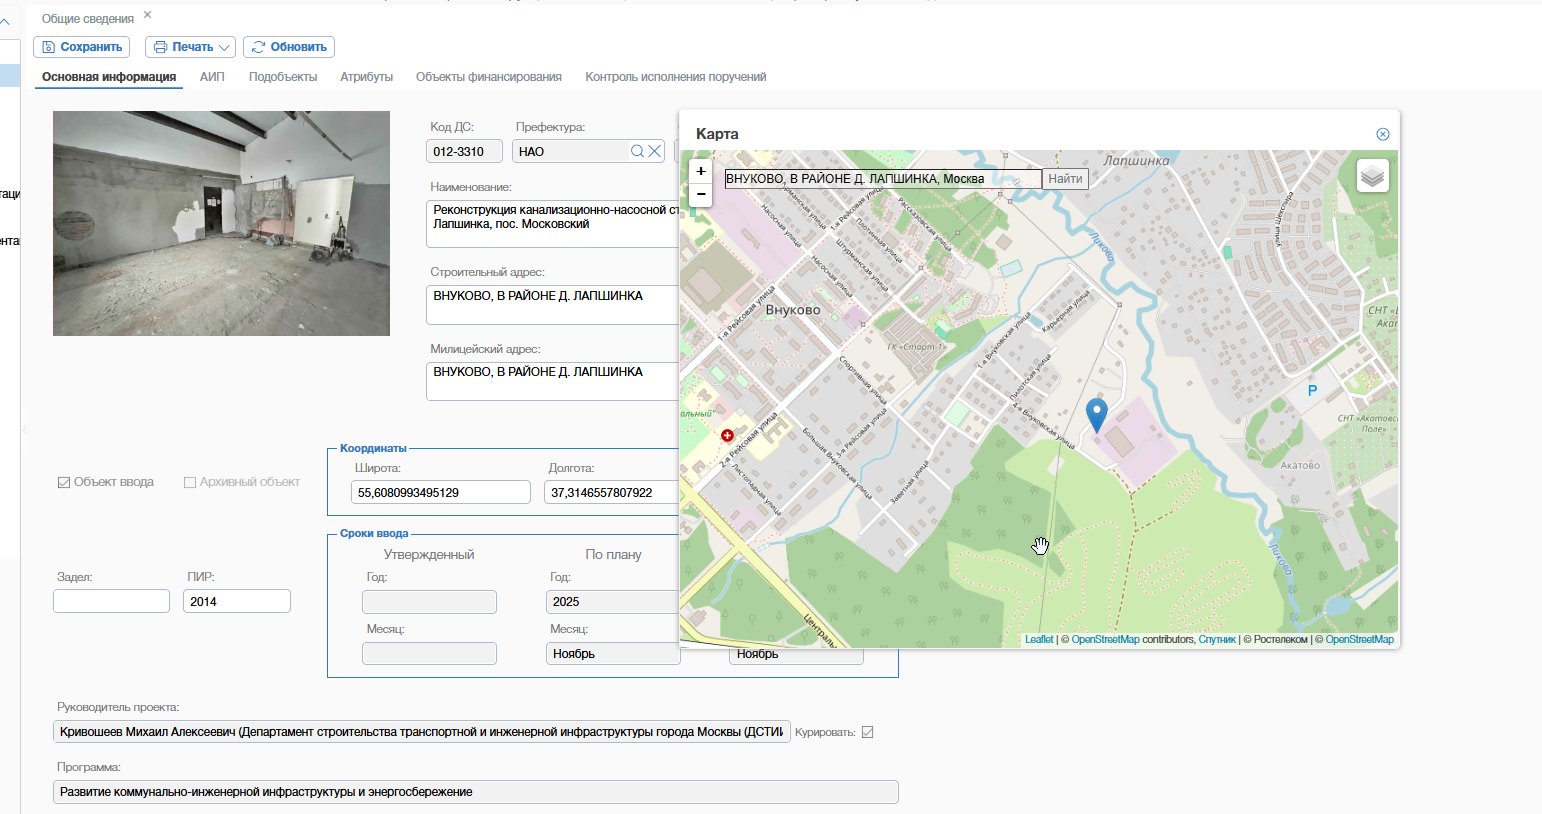Screen dimensions: 1542x814
Task: Toggle the Архивный объект checkbox
Action: coord(190,482)
